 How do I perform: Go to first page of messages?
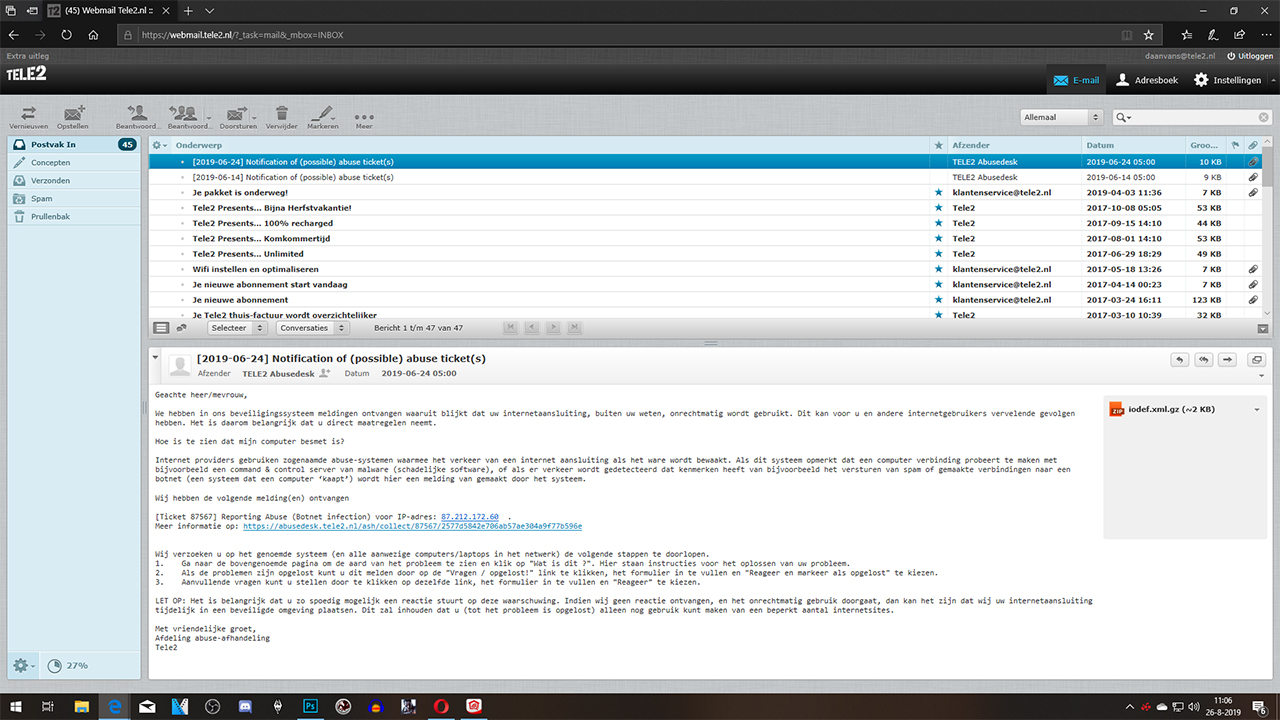(511, 327)
